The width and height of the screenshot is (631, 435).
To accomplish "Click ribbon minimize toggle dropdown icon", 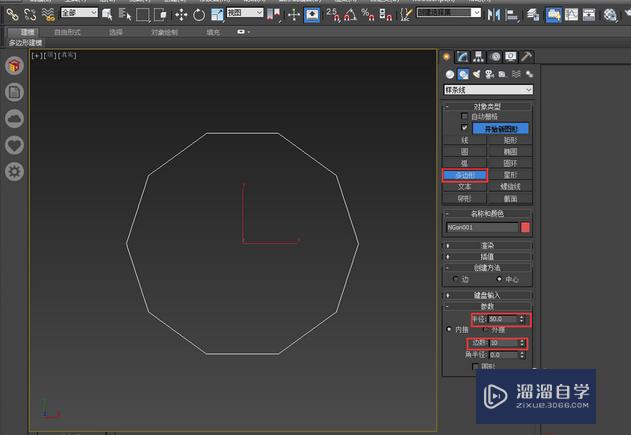I will [243, 32].
